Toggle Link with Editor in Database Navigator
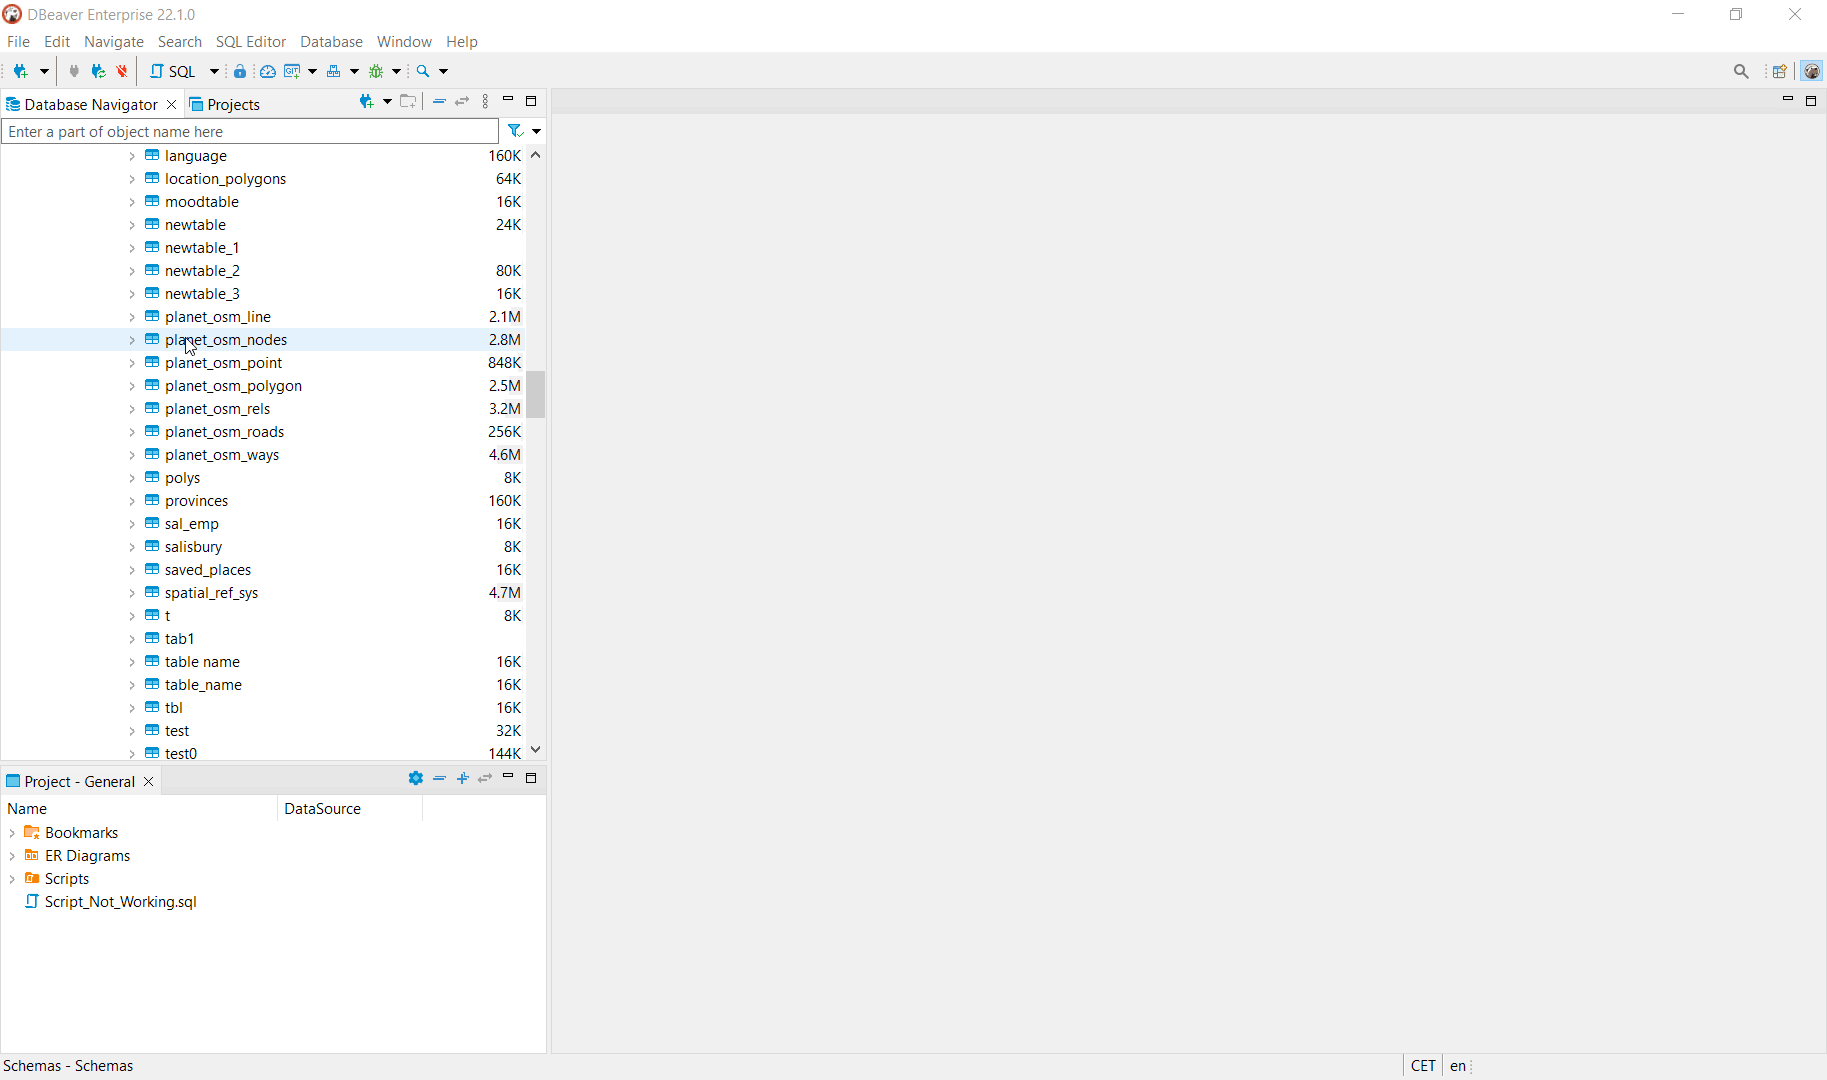1827x1080 pixels. point(462,101)
